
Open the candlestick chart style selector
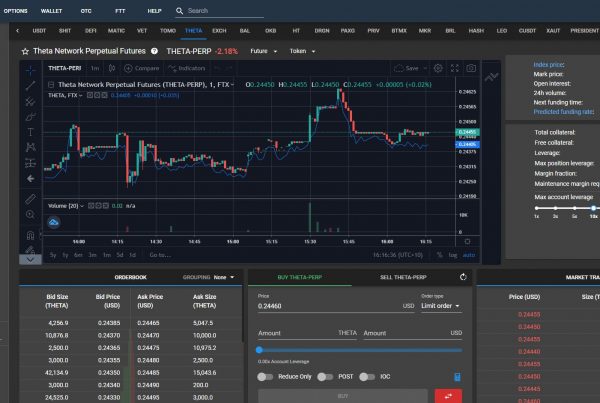click(x=112, y=68)
